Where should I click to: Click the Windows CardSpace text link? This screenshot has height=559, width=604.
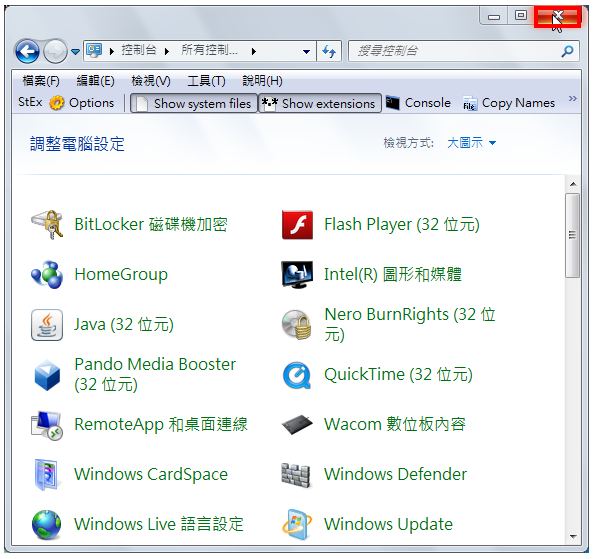click(x=151, y=475)
